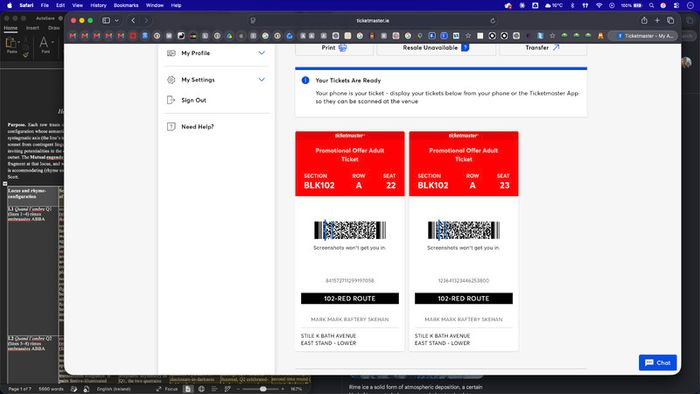
Task: Click the Paste icon in Word window
Action: point(11,44)
